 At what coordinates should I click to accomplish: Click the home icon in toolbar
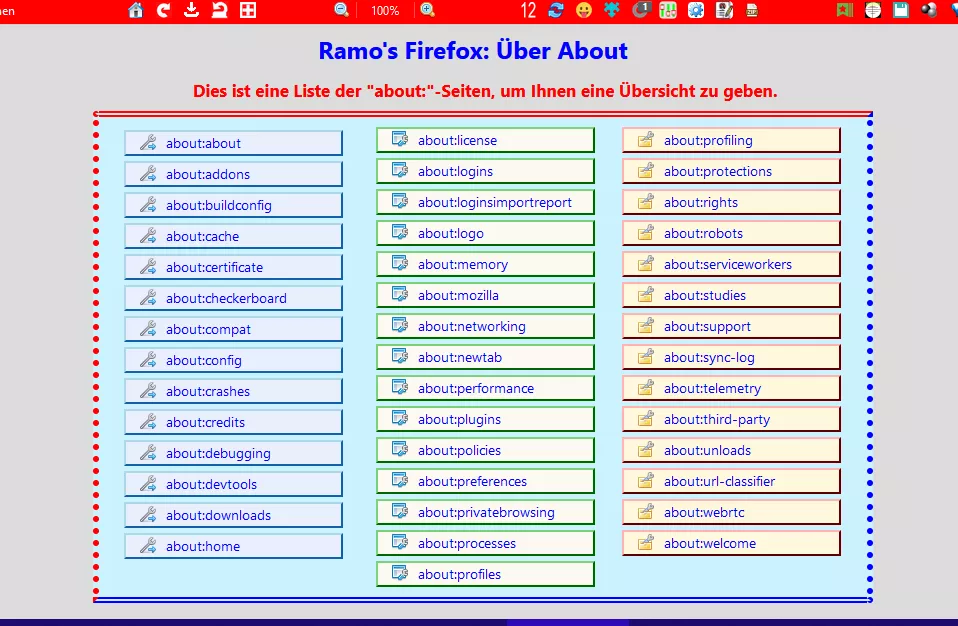[136, 10]
